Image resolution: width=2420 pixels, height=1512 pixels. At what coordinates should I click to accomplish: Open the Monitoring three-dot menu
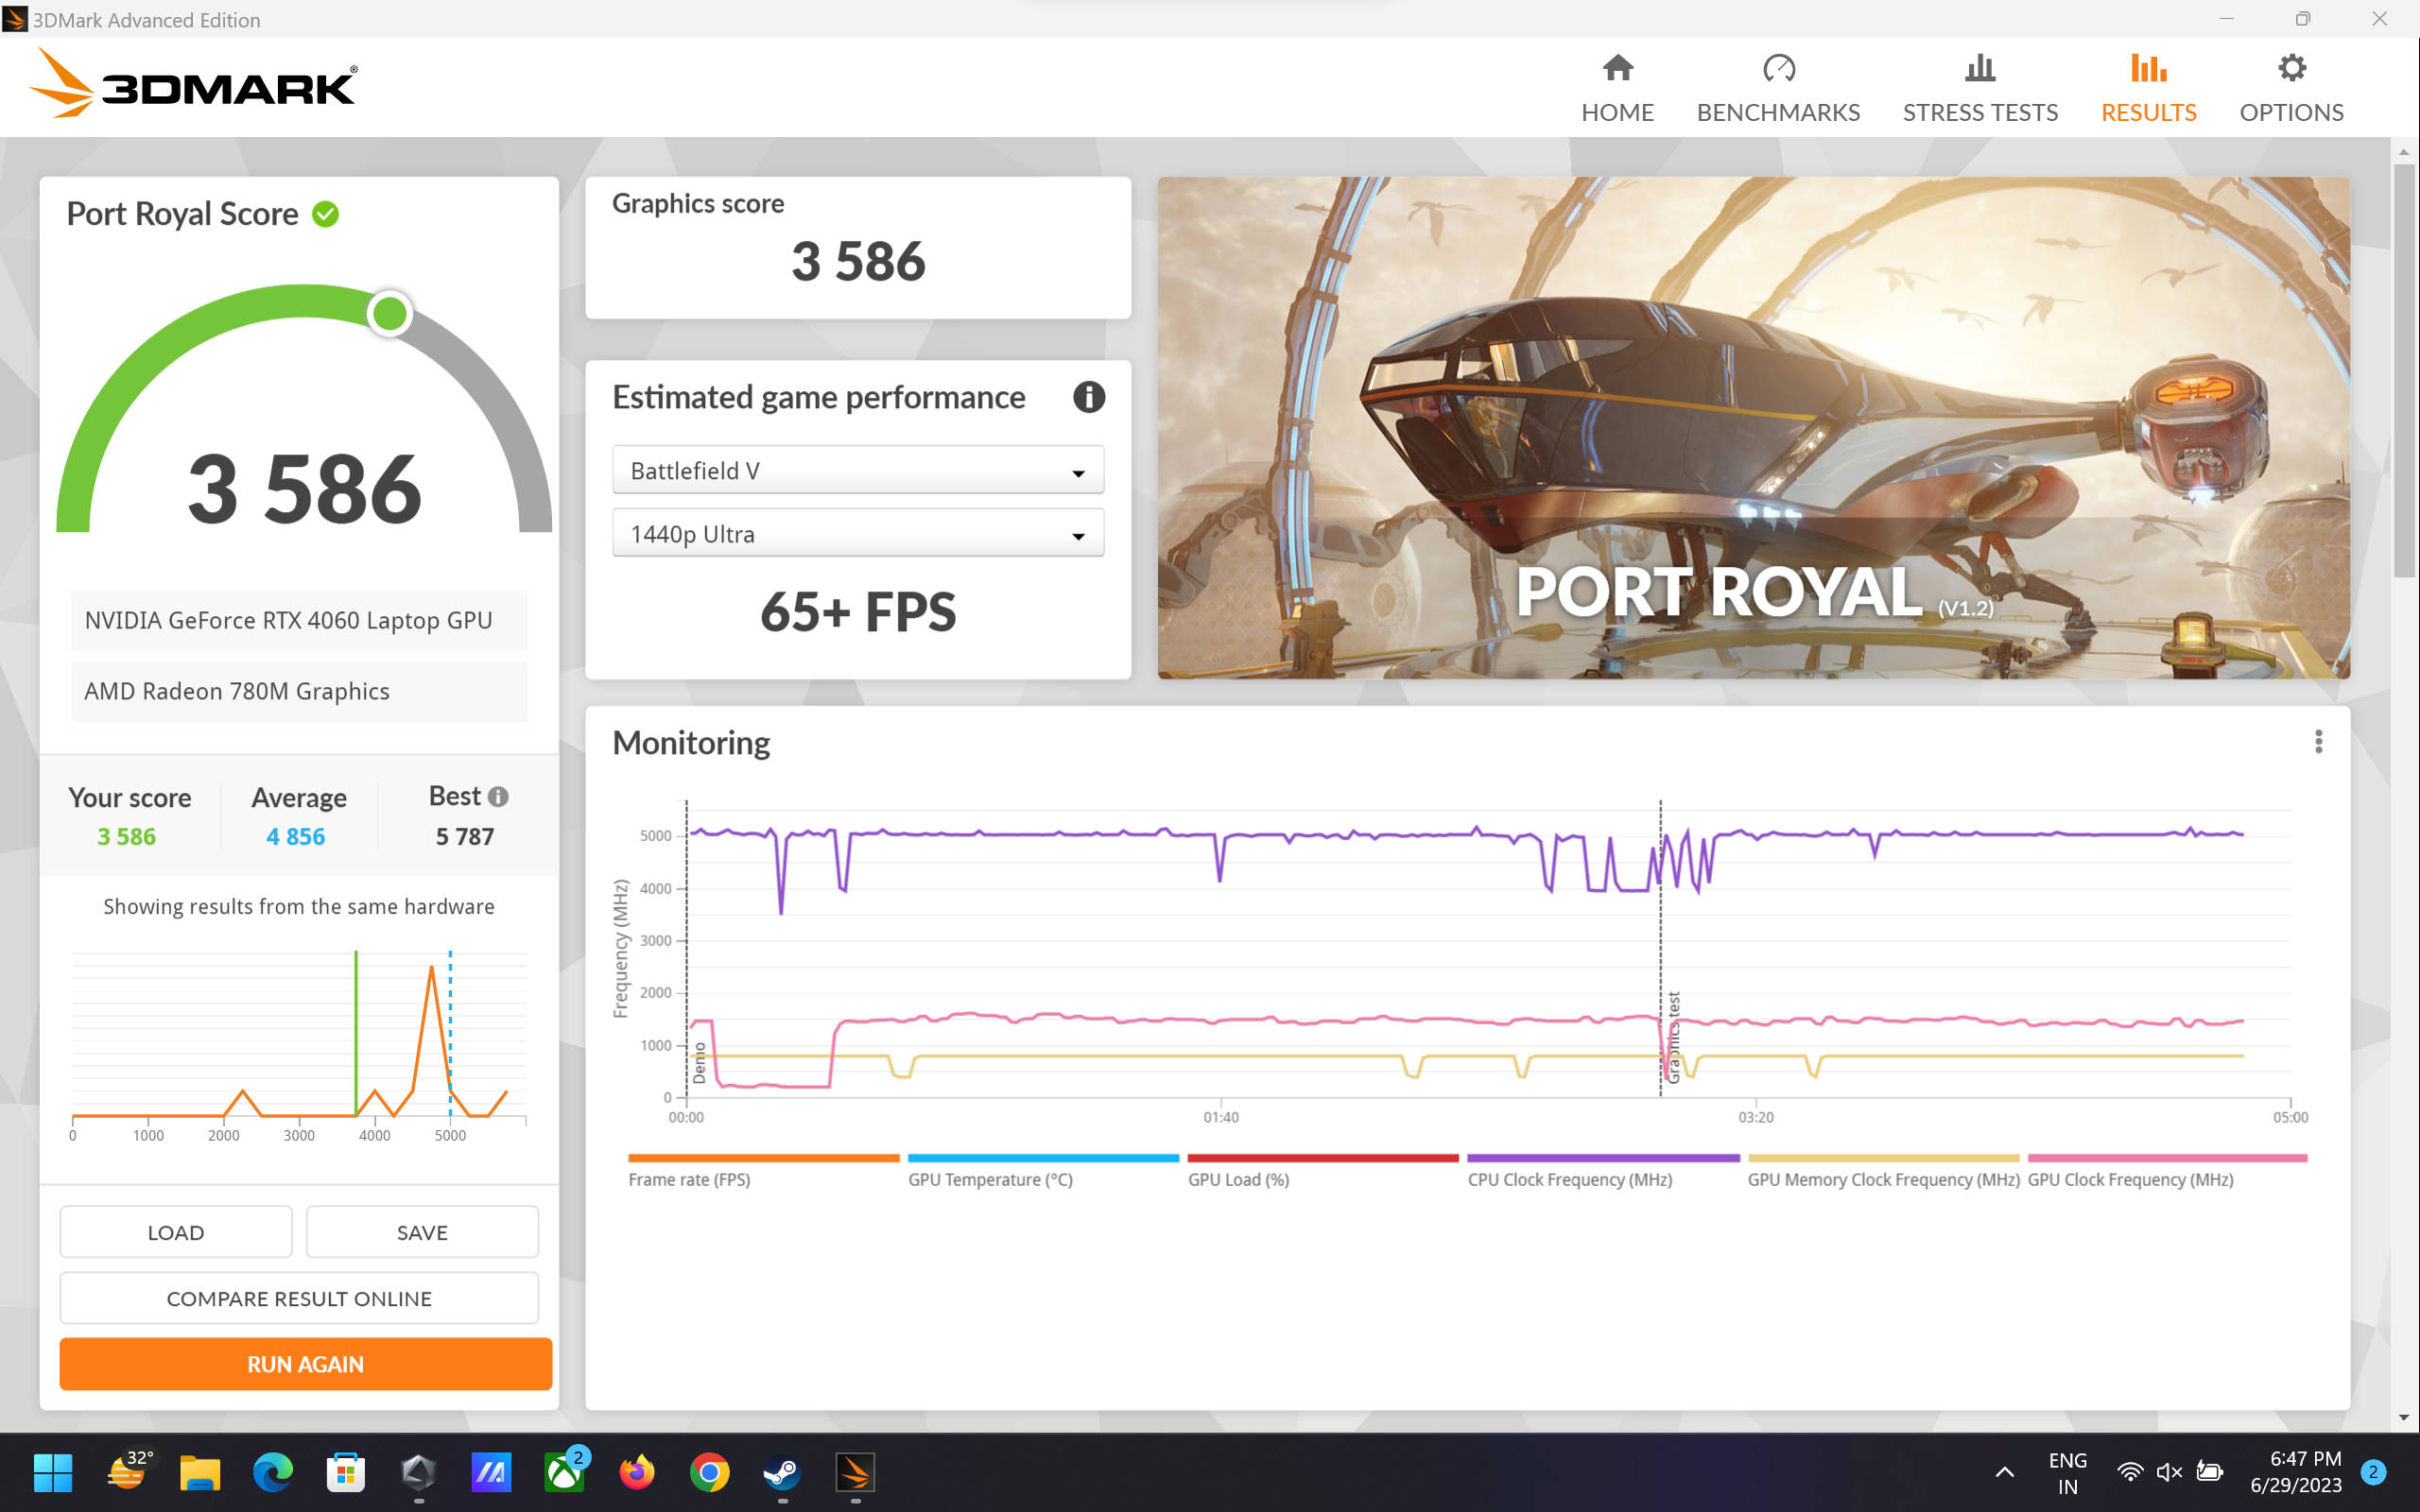(x=2317, y=741)
